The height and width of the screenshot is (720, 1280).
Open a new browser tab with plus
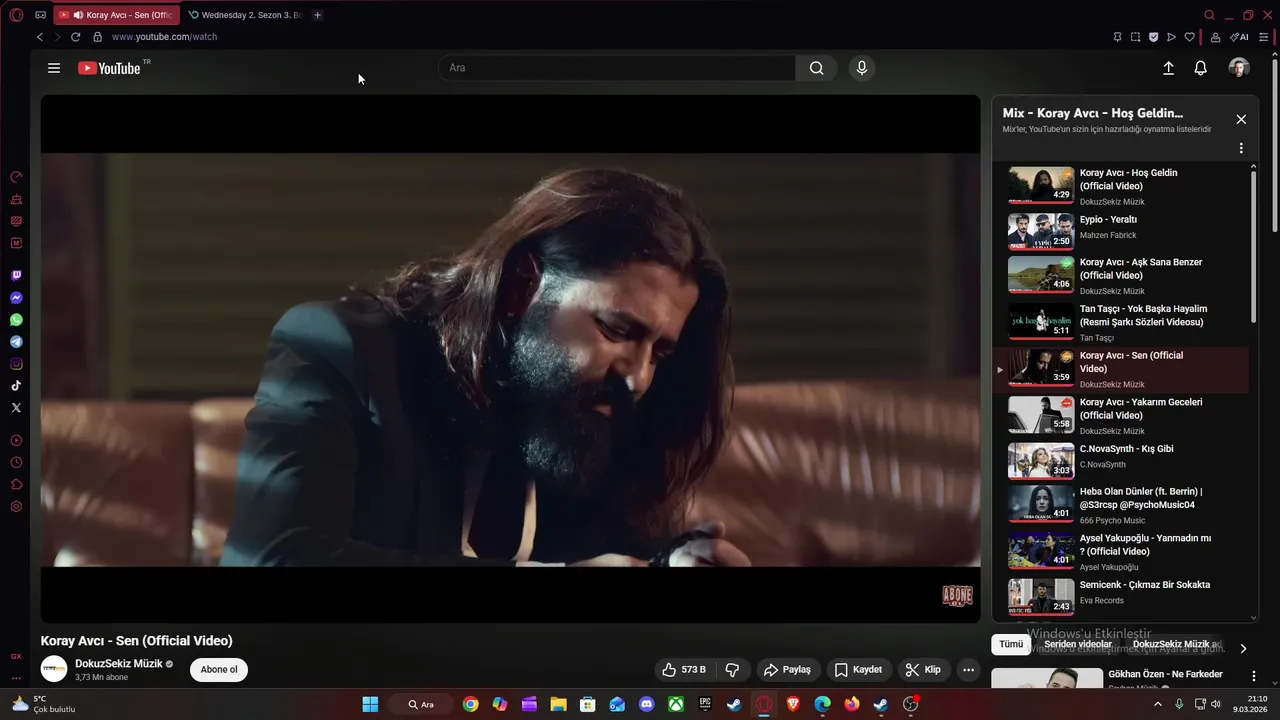coord(317,15)
